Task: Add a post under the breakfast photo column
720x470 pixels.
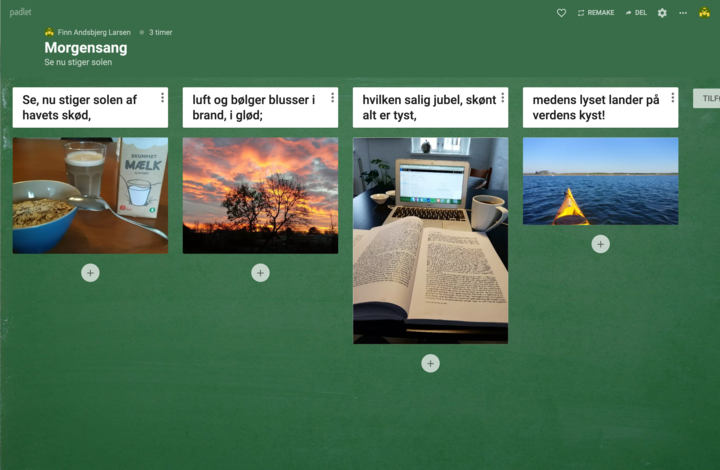Action: click(90, 272)
